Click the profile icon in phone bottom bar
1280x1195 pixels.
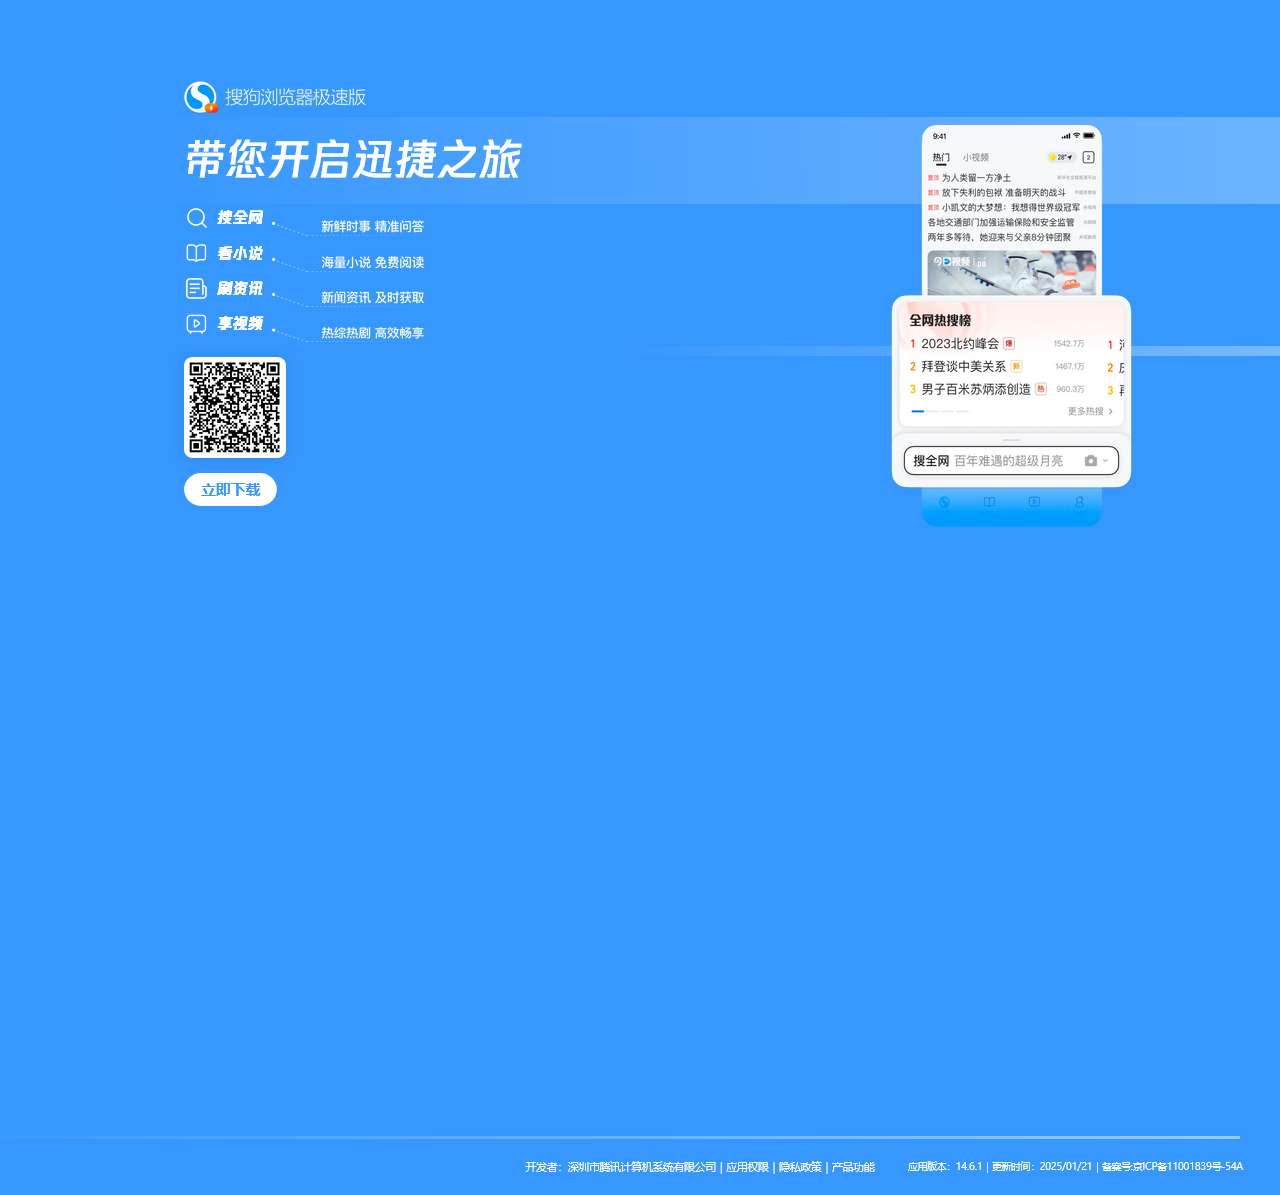[1079, 502]
